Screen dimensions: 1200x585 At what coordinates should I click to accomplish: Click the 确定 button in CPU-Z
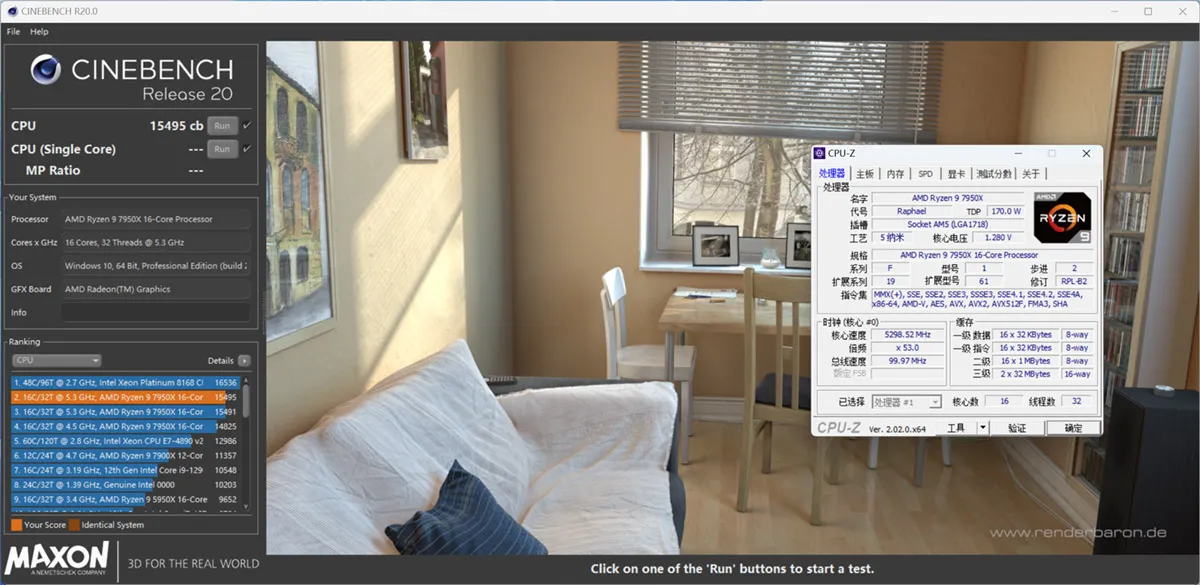(x=1073, y=427)
